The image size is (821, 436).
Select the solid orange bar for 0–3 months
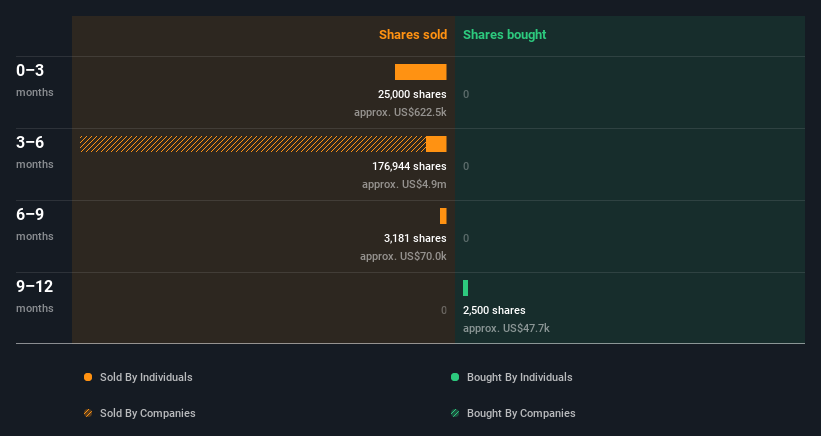click(x=420, y=72)
